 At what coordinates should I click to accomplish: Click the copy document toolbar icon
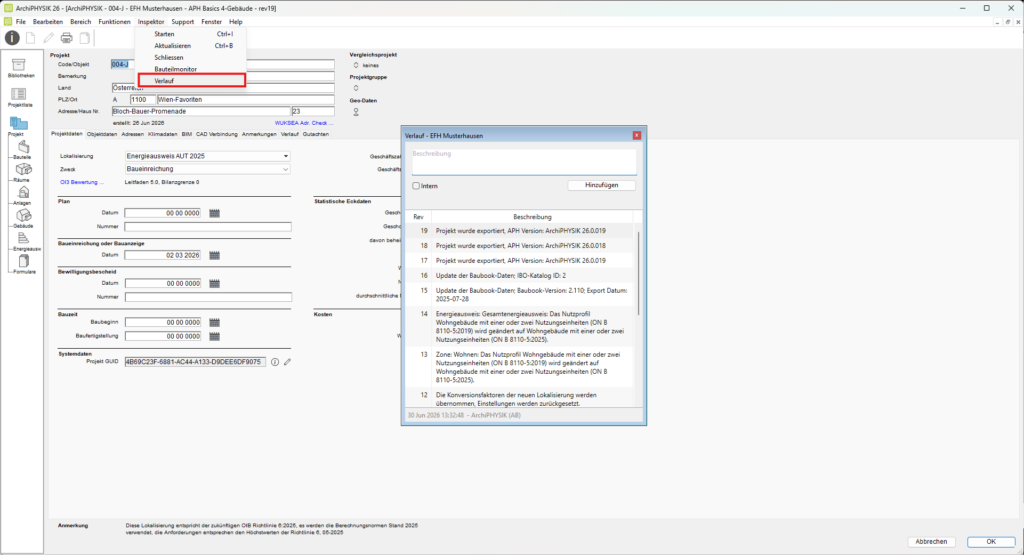pyautogui.click(x=85, y=38)
